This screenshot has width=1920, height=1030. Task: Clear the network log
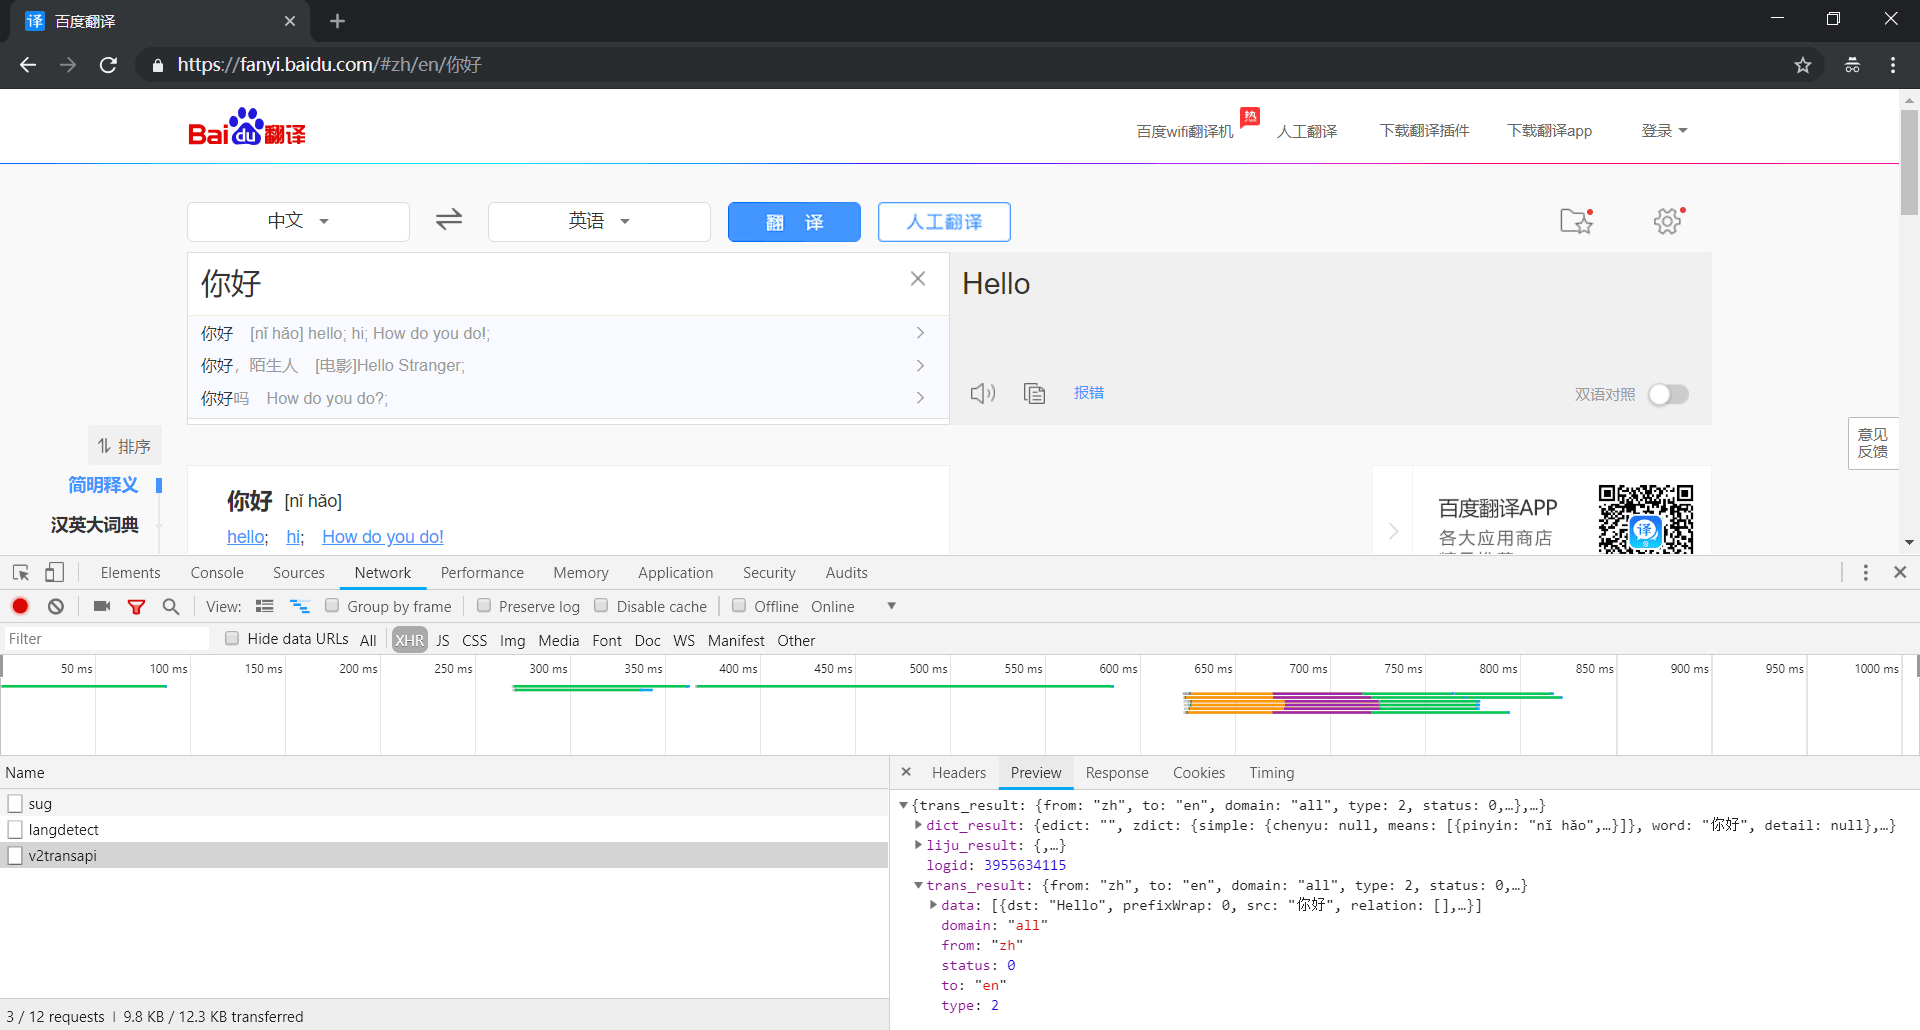click(56, 606)
